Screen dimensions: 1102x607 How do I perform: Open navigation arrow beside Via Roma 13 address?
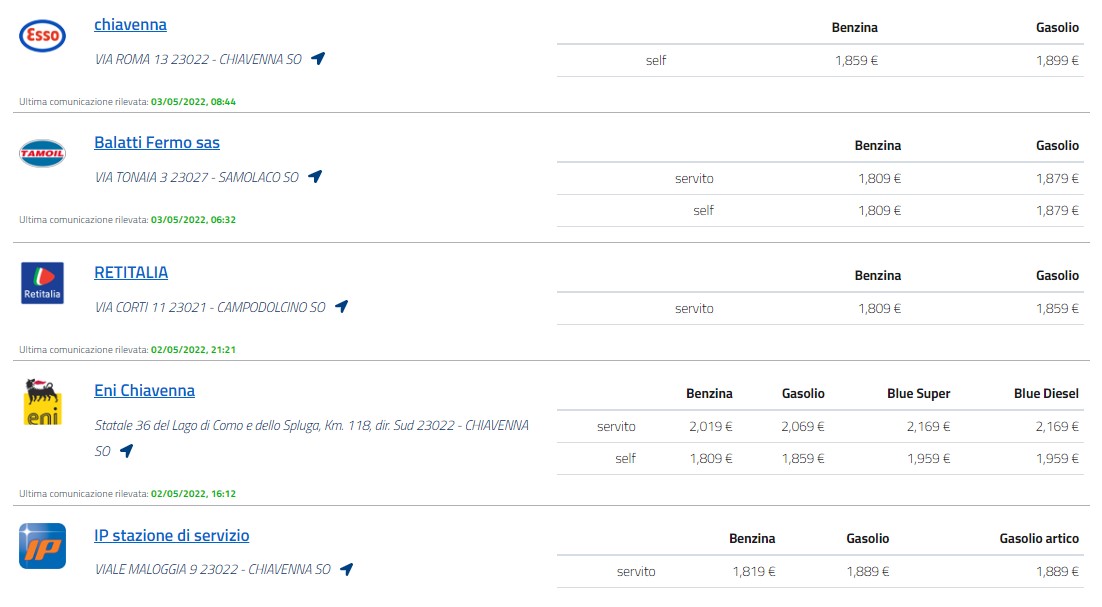tap(318, 58)
